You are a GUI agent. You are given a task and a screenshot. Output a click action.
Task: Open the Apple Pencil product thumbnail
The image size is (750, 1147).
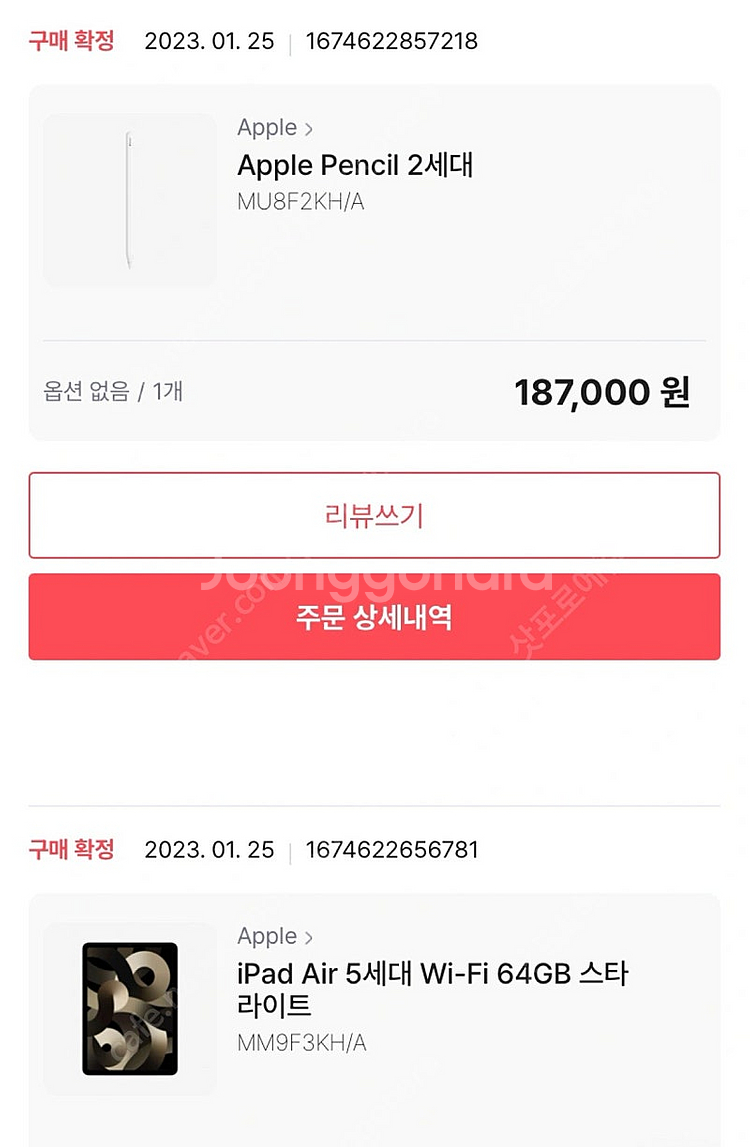(130, 200)
